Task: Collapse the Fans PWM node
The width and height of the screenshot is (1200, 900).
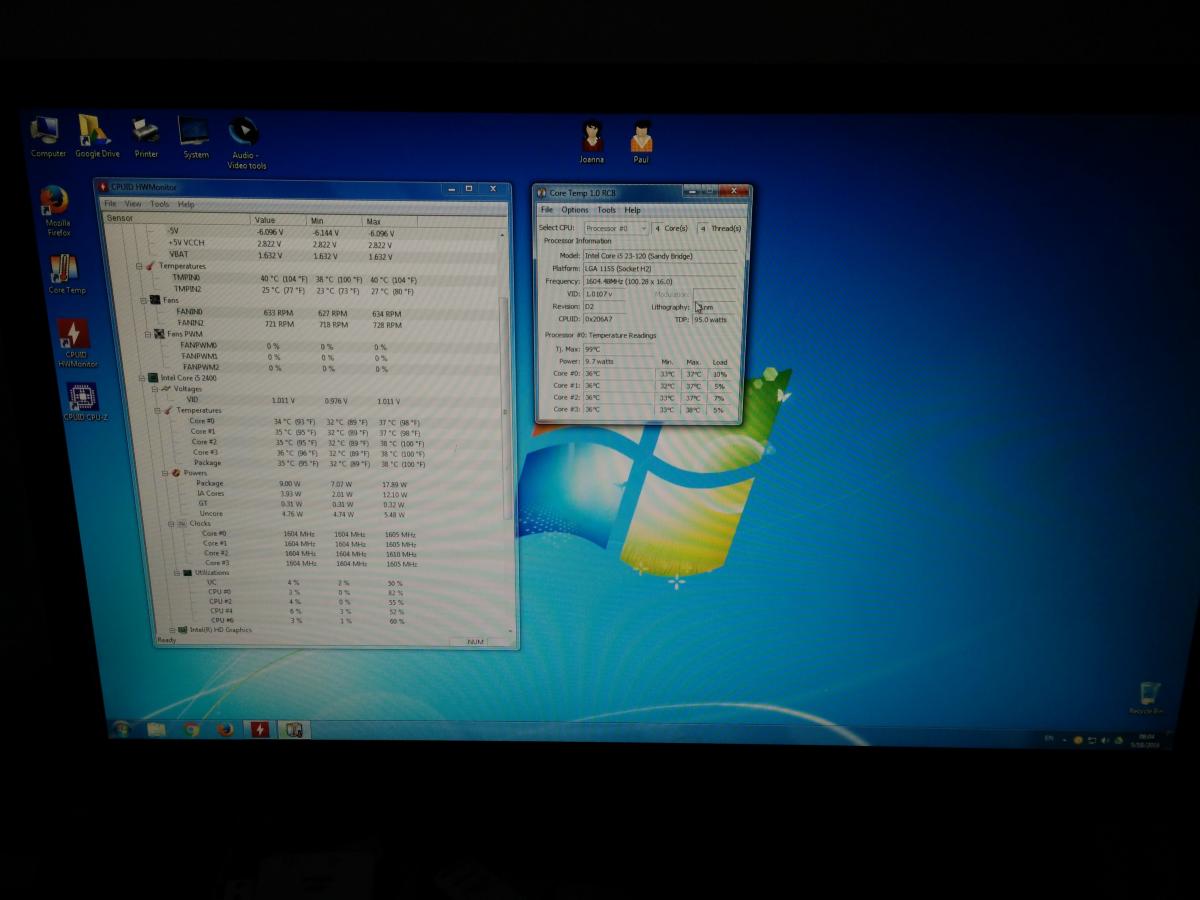Action: [146, 334]
